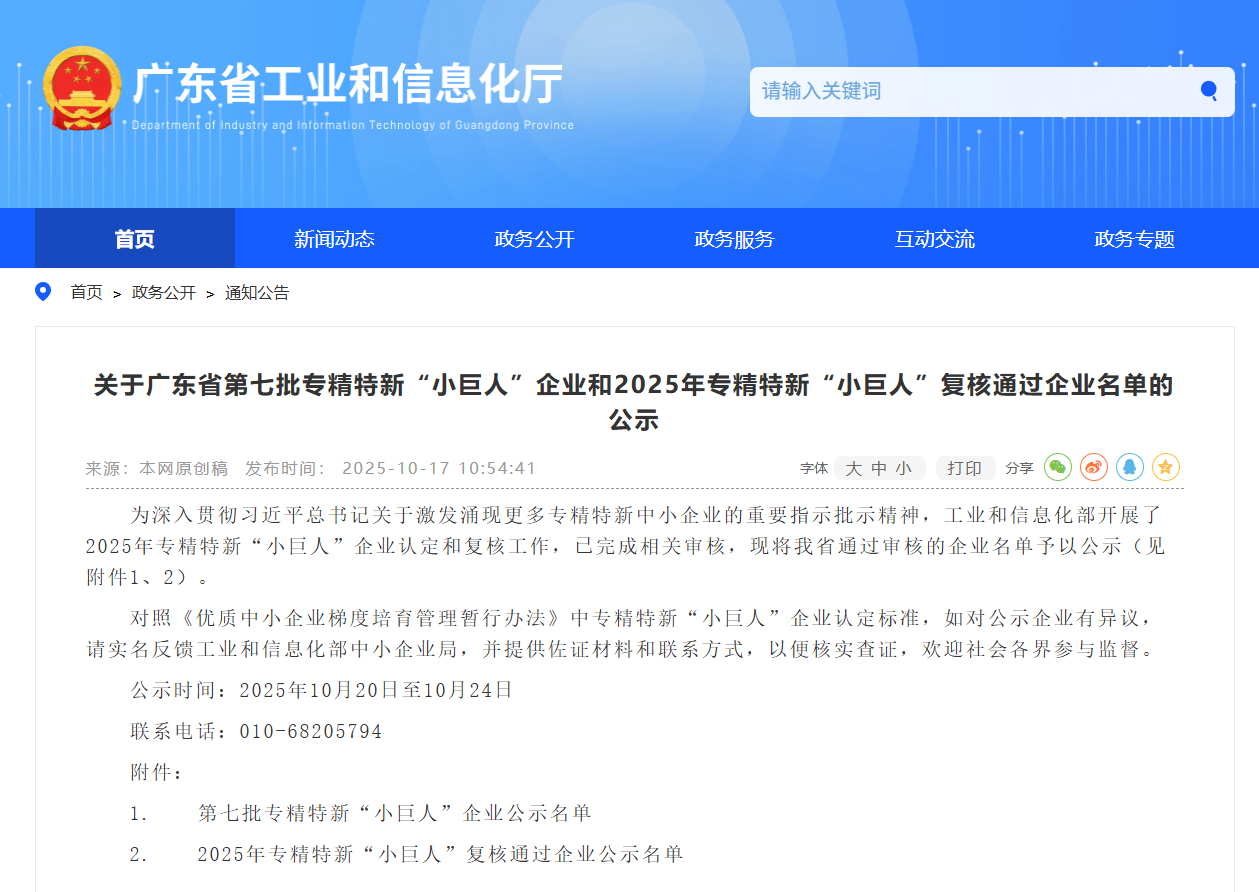Screen dimensions: 1259x892
Task: Go to 政务公开 in navigation bar
Action: [x=534, y=239]
